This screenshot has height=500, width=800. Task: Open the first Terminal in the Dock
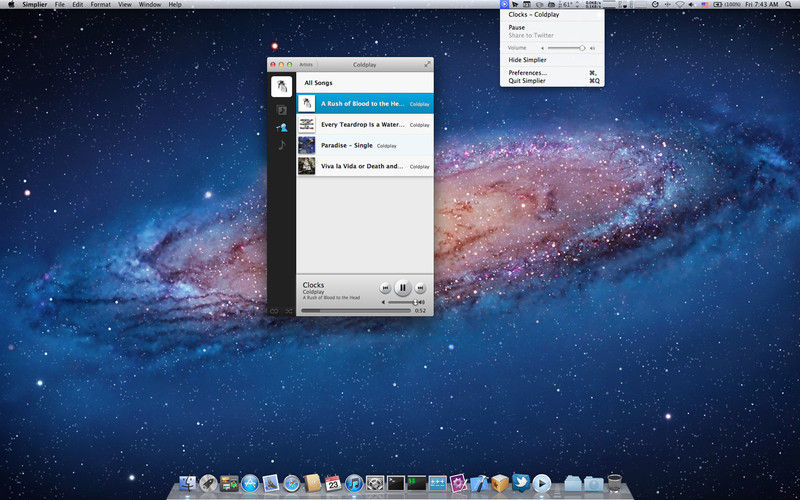click(x=396, y=483)
